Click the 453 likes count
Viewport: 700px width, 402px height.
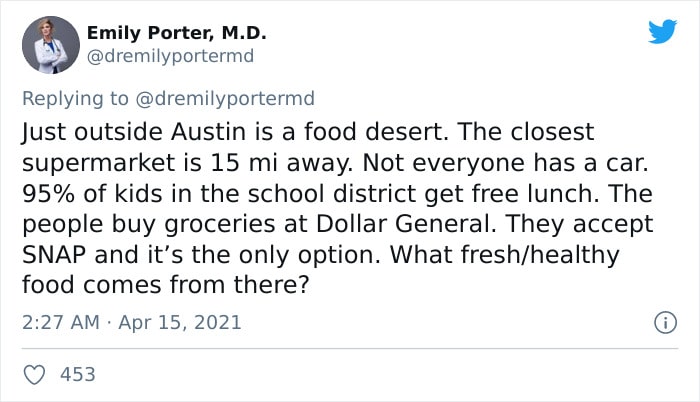click(x=78, y=374)
